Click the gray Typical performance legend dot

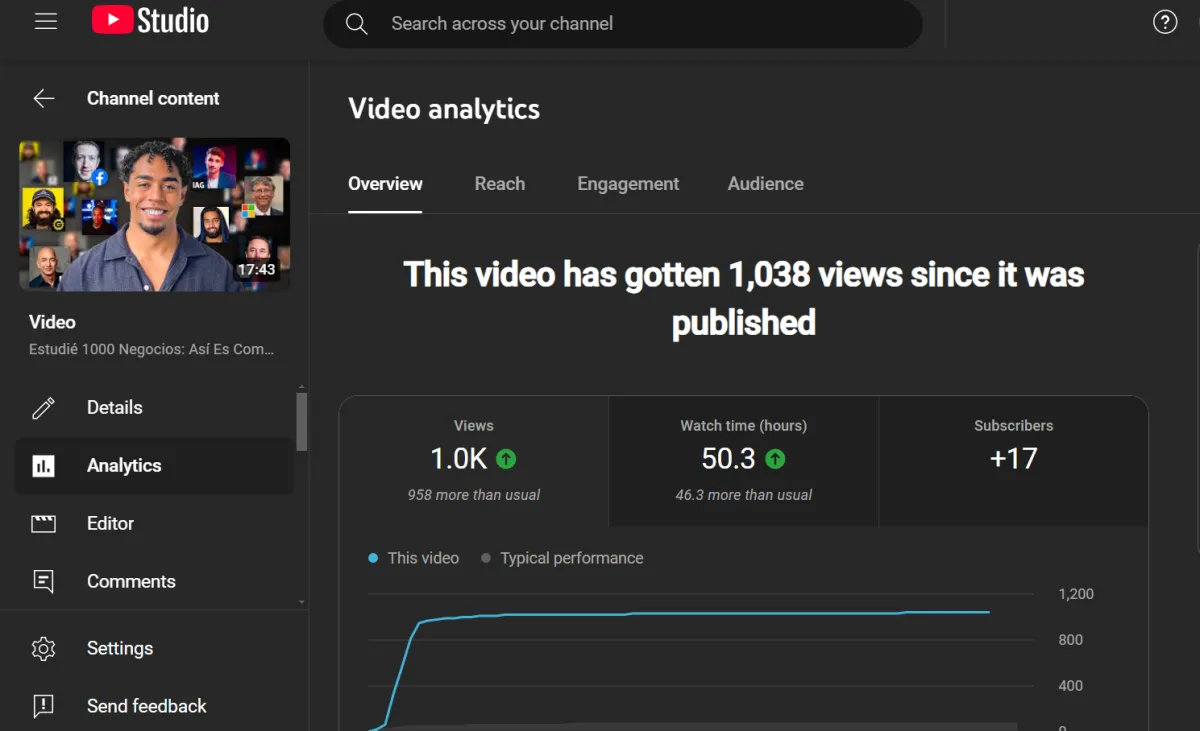click(486, 558)
